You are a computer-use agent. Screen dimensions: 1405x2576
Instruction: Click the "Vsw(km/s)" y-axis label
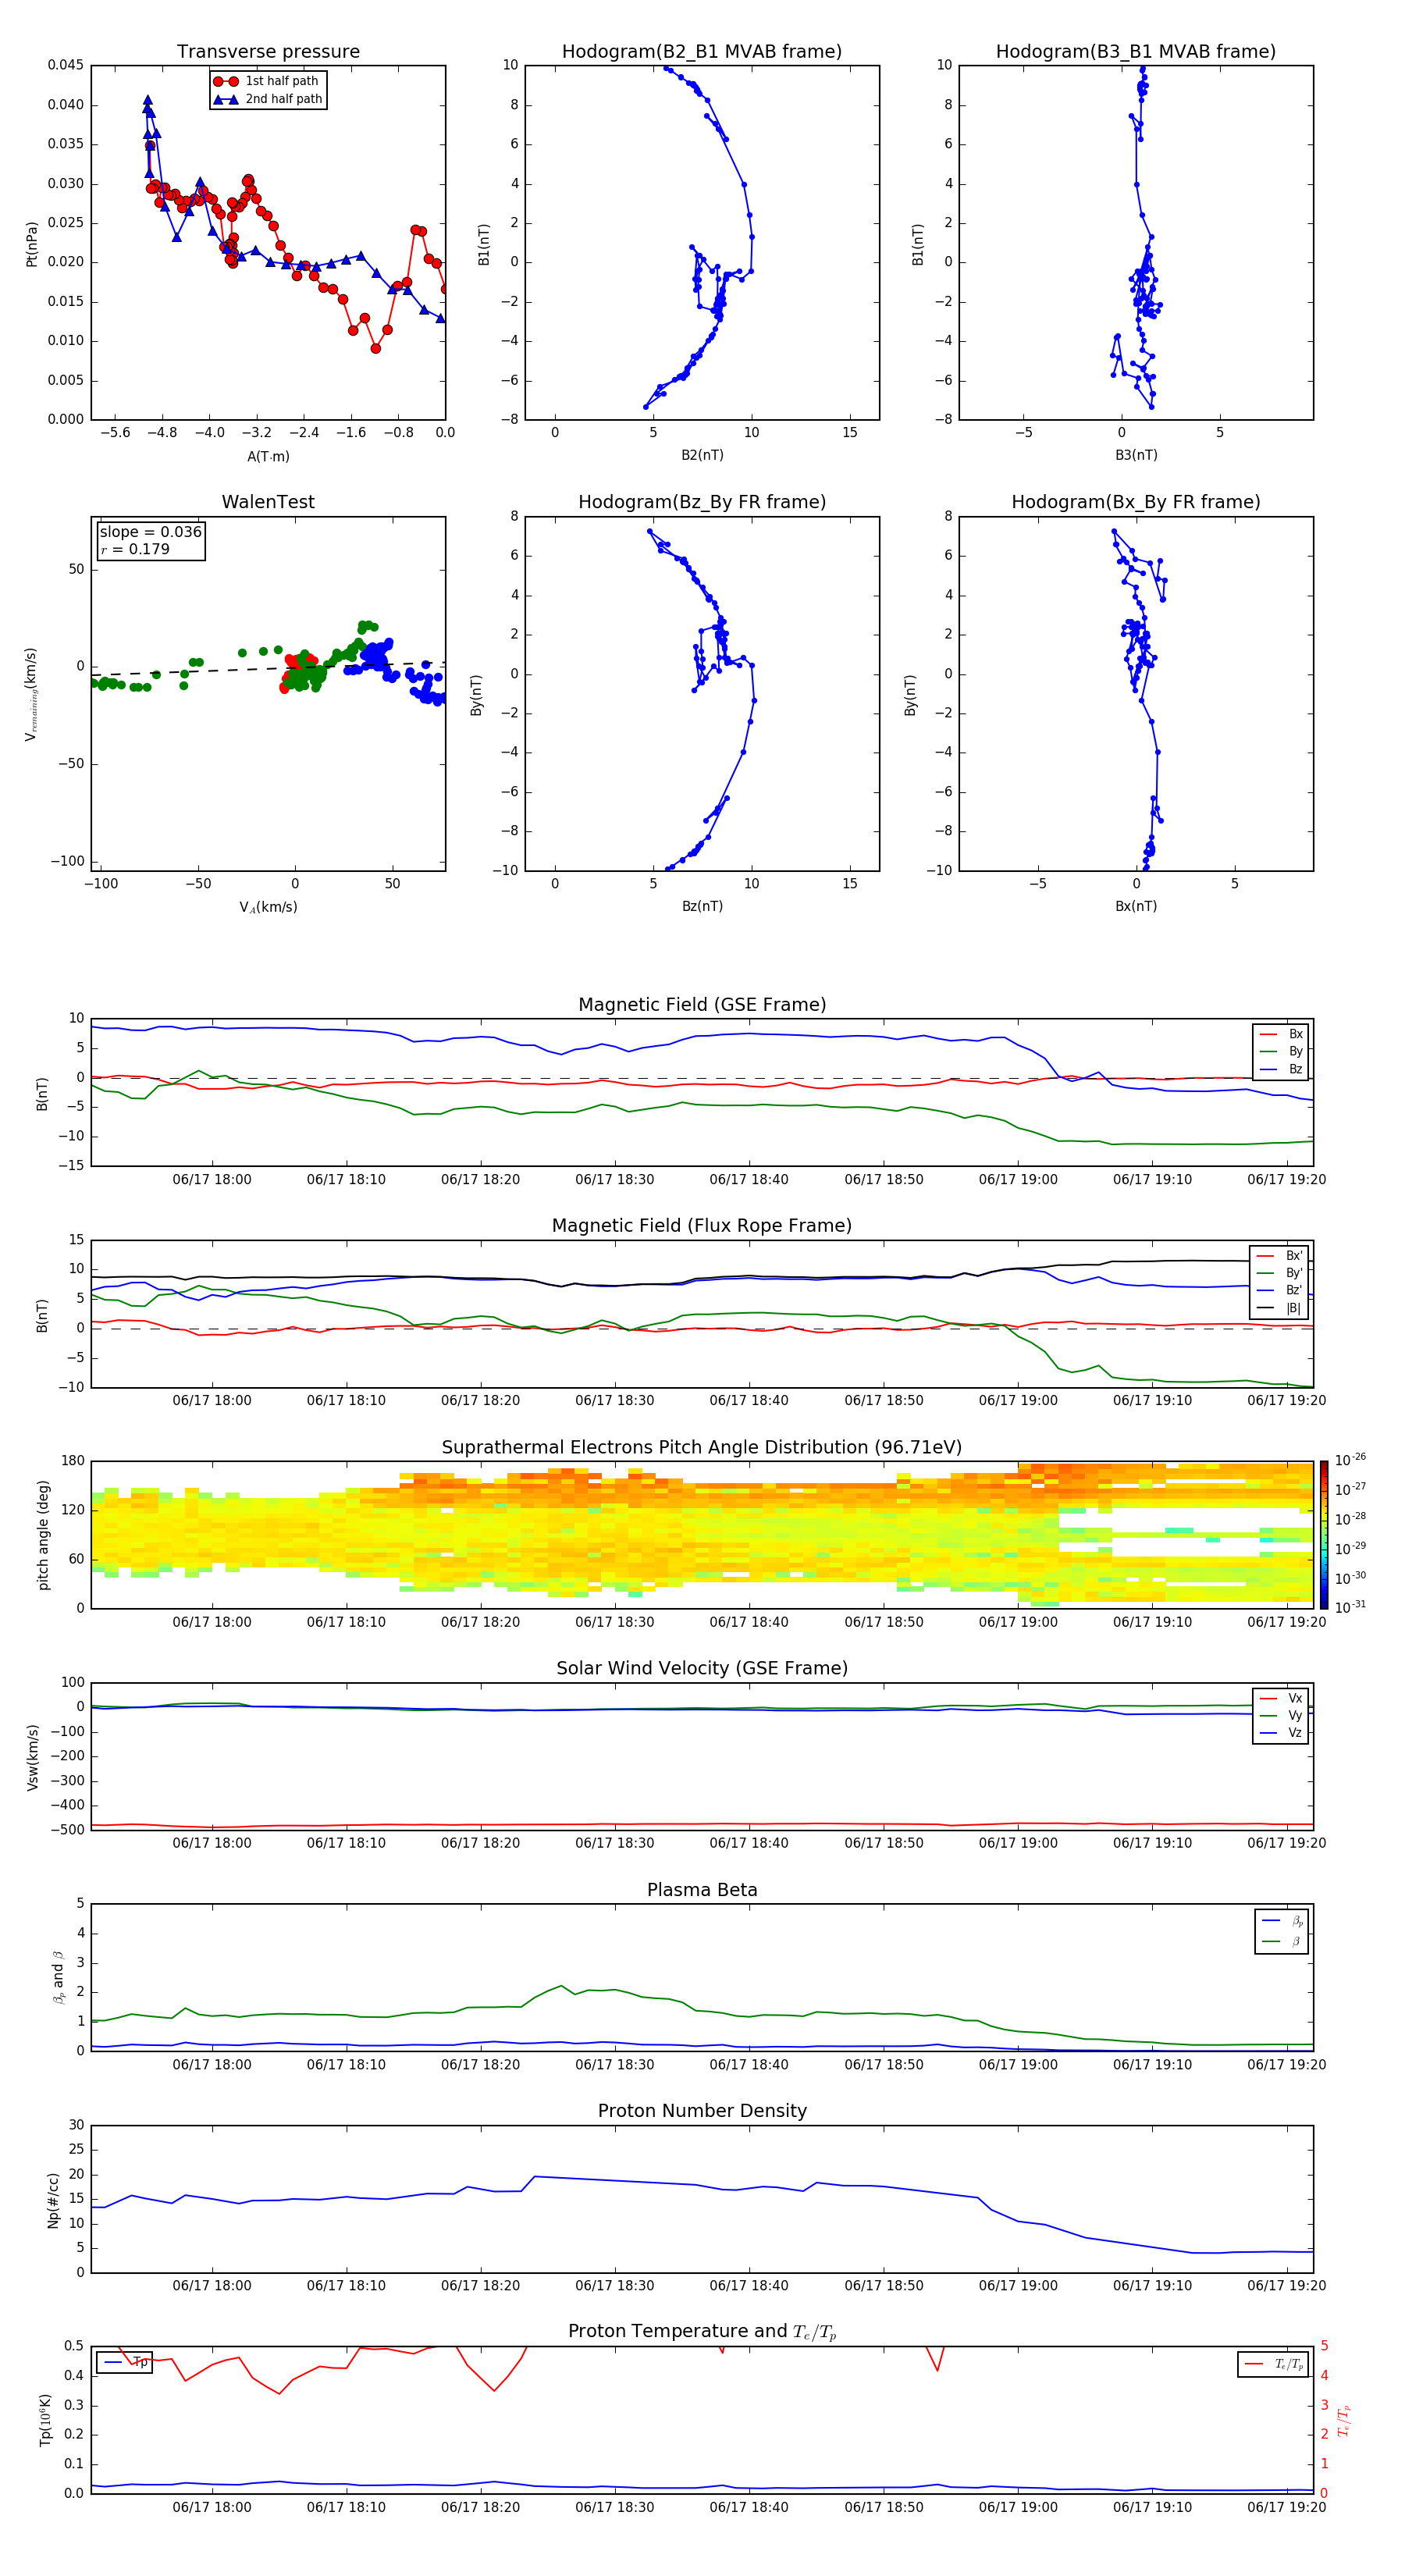tap(32, 1757)
